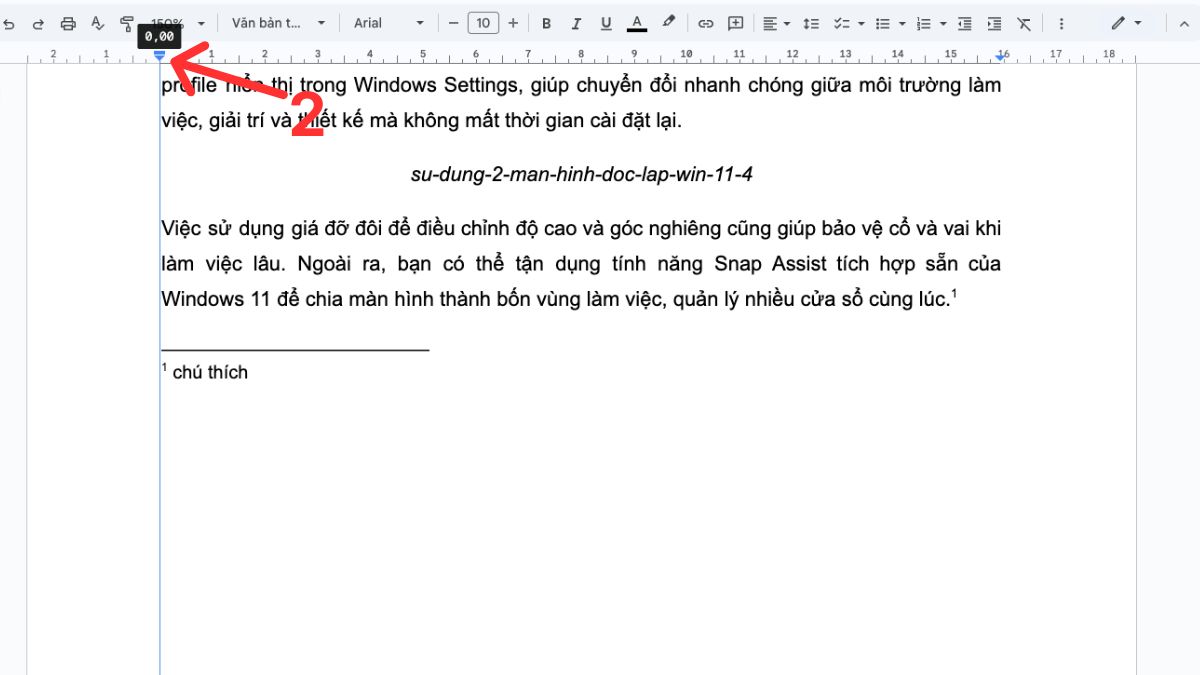Open the Arial font family dropdown
Screen dimensions: 1200x675
pos(389,23)
